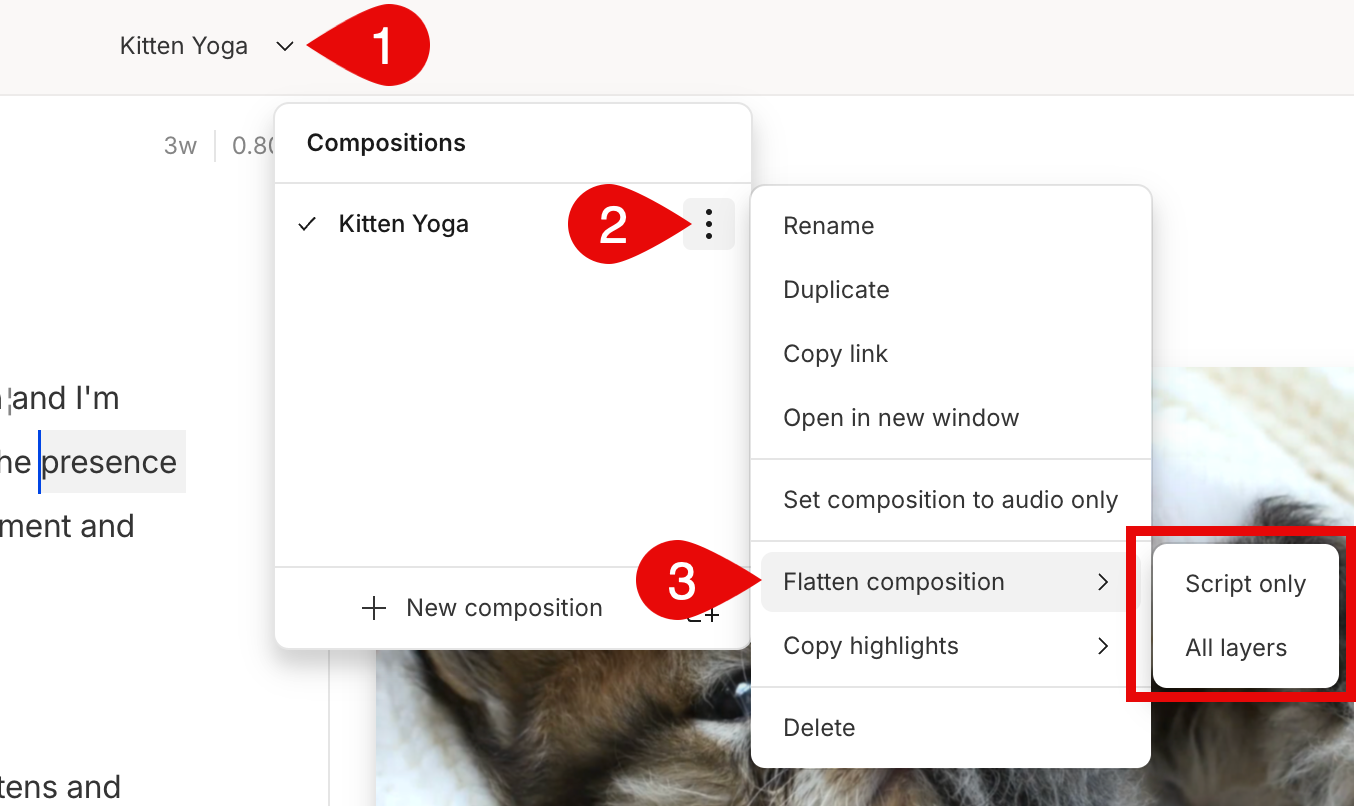Choose All layers in the flatten submenu
1356x806 pixels.
(x=1236, y=648)
